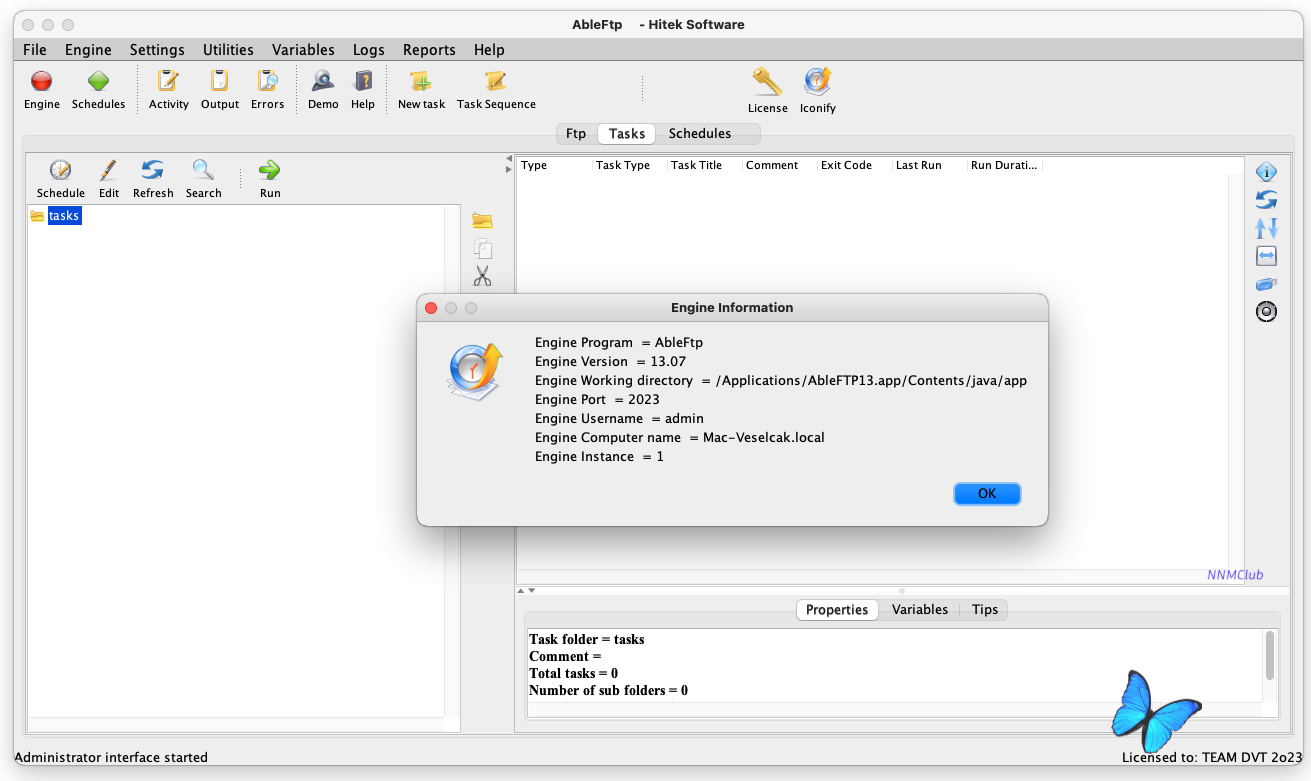
Task: Open the Reports menu
Action: tap(429, 50)
